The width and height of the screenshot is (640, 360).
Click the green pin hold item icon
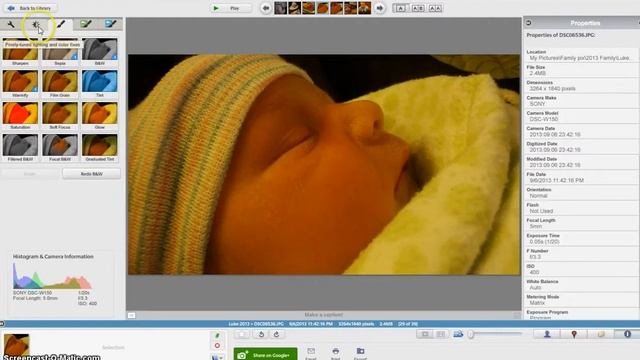(x=217, y=336)
